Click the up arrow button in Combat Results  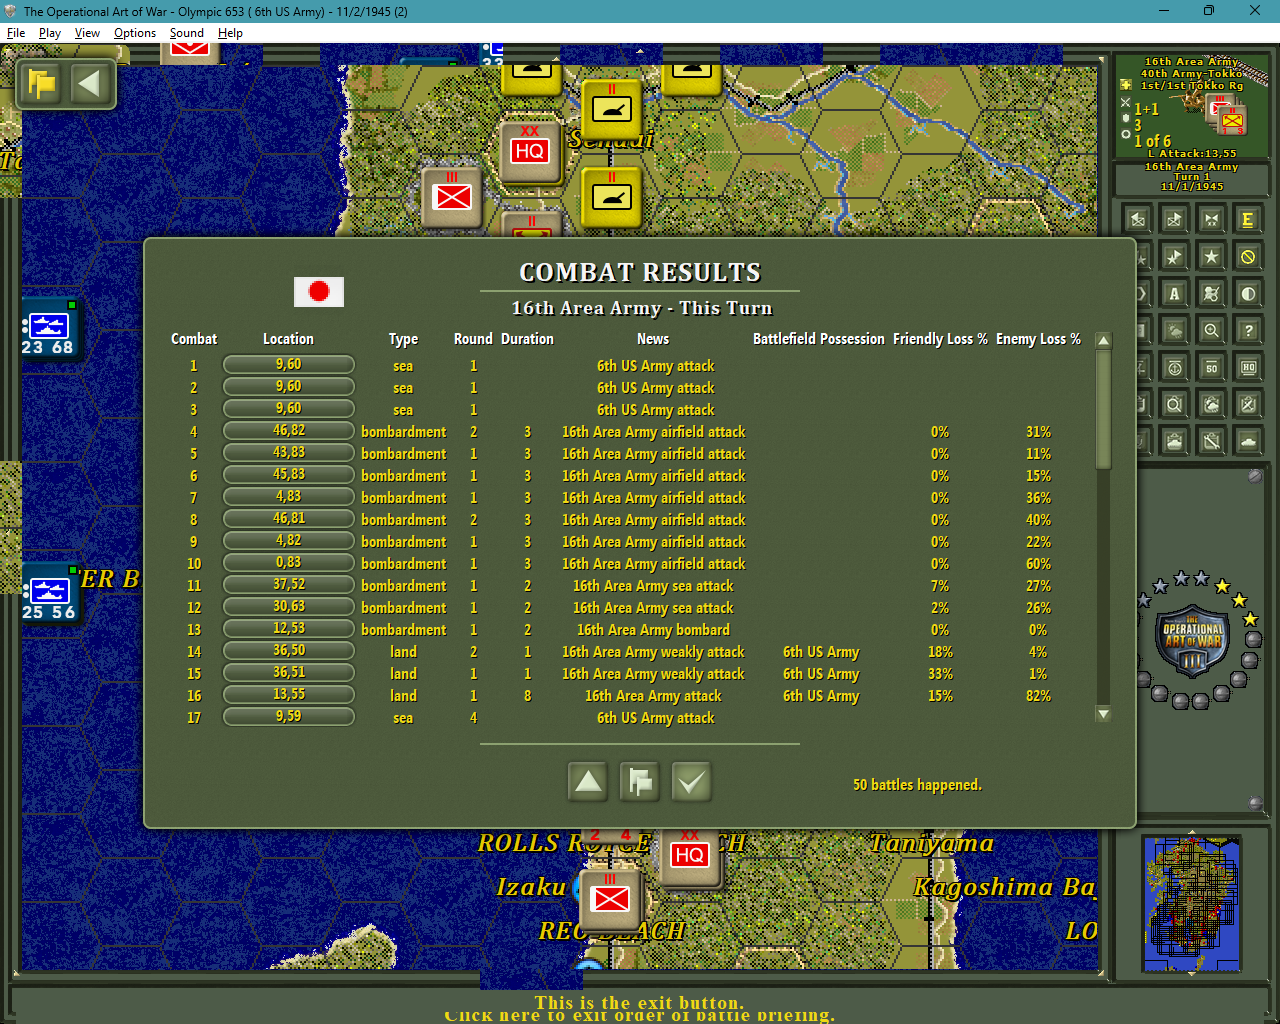(588, 782)
